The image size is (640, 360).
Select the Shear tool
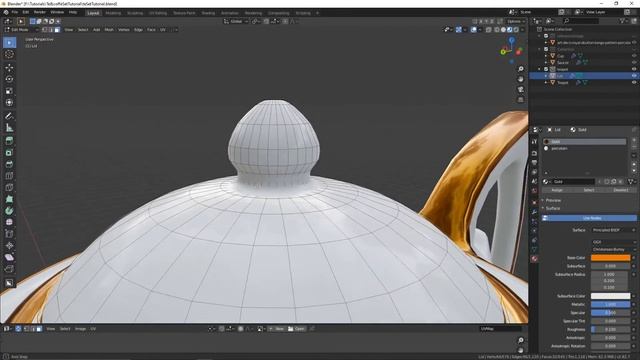click(x=9, y=257)
